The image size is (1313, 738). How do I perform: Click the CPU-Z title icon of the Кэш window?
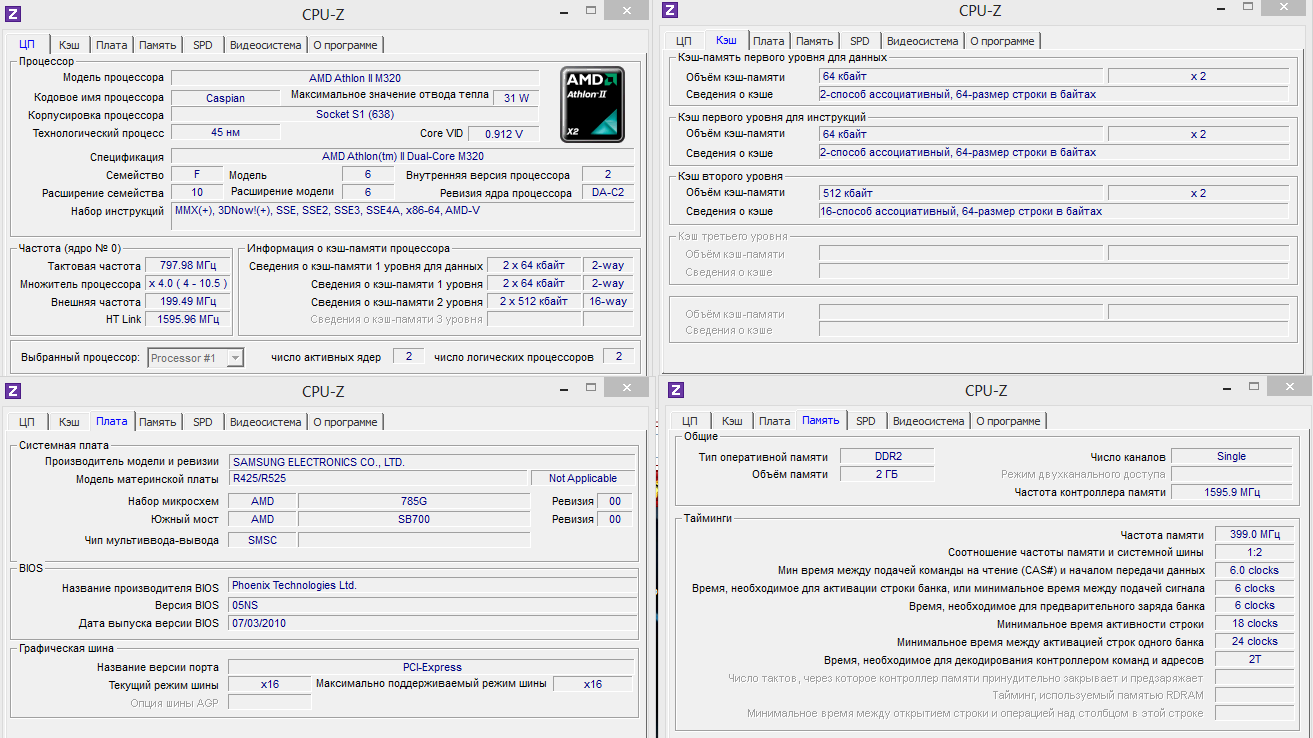670,10
